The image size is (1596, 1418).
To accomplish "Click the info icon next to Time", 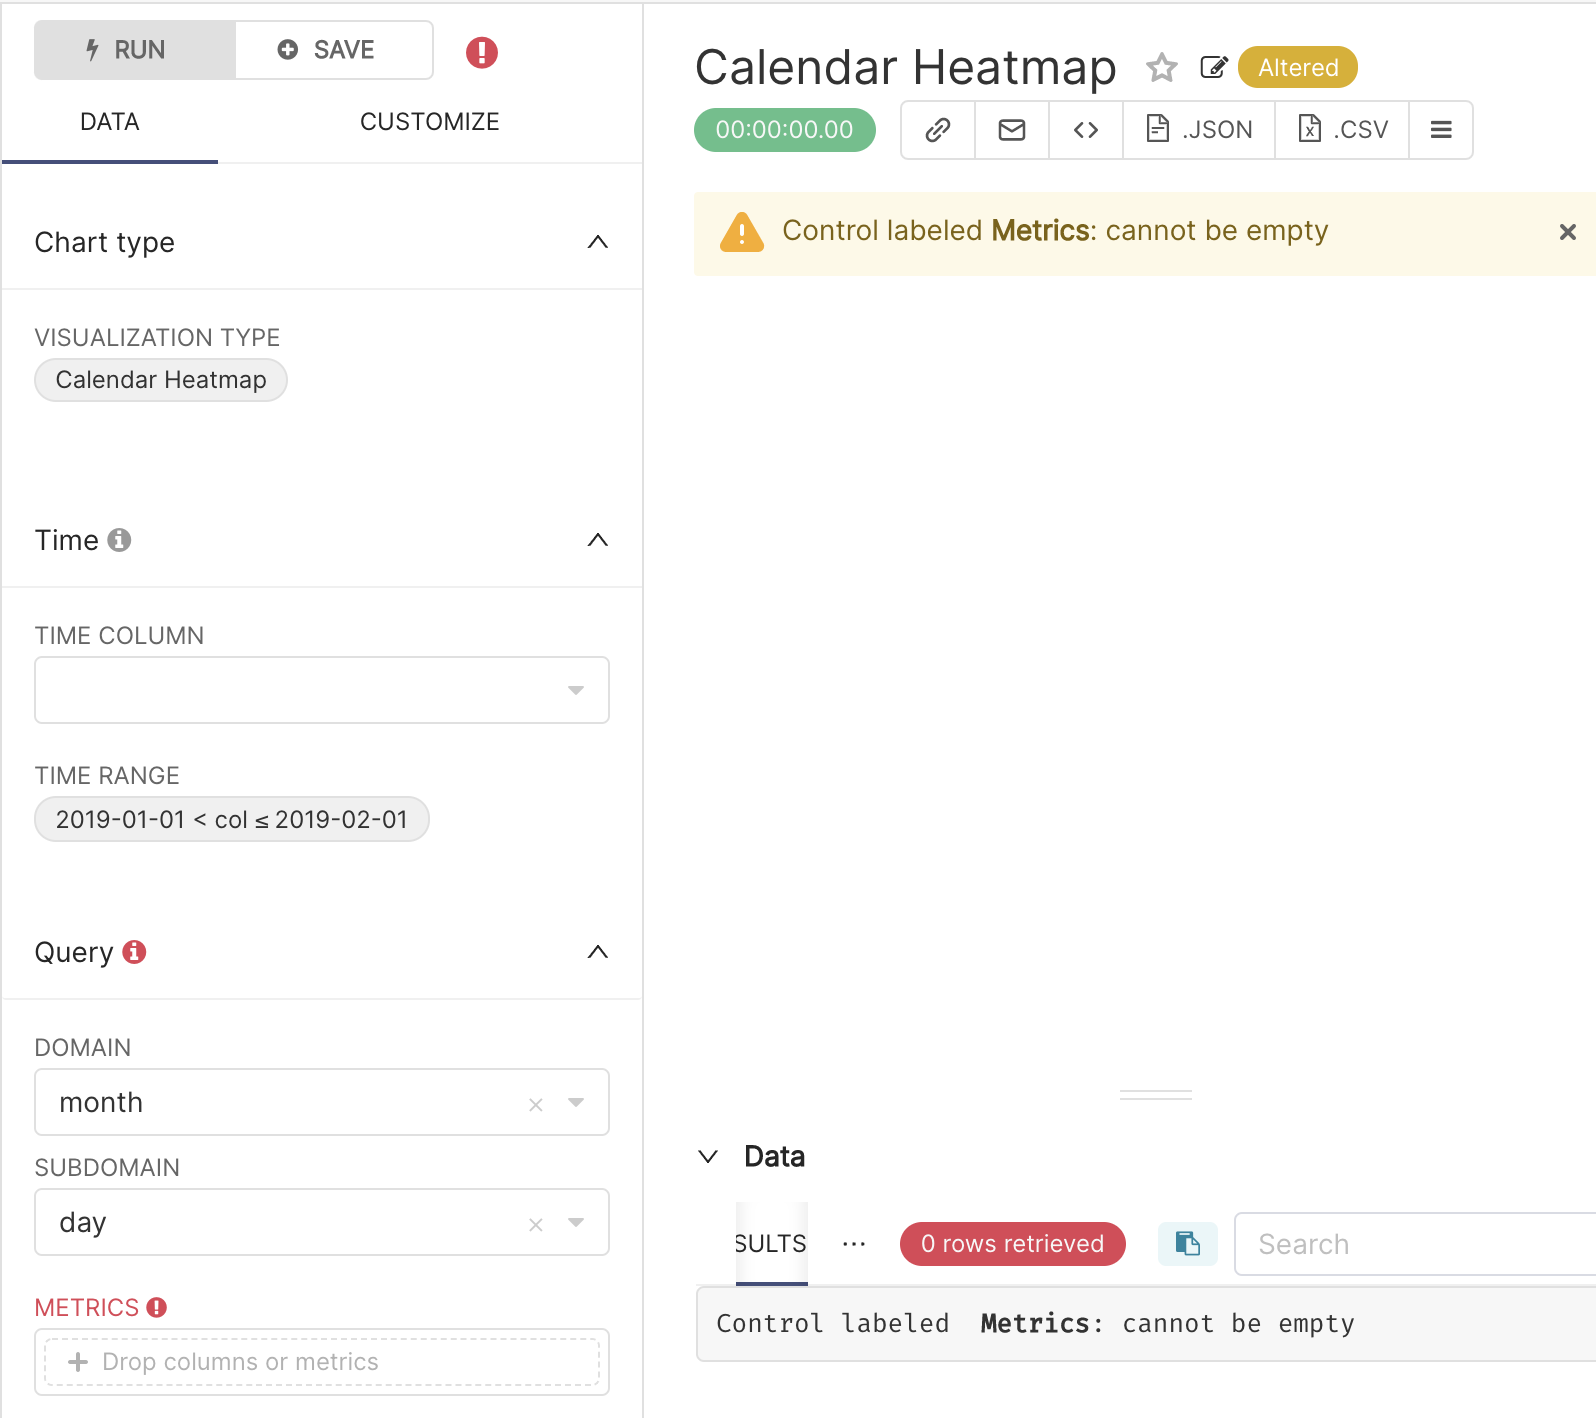I will 120,540.
